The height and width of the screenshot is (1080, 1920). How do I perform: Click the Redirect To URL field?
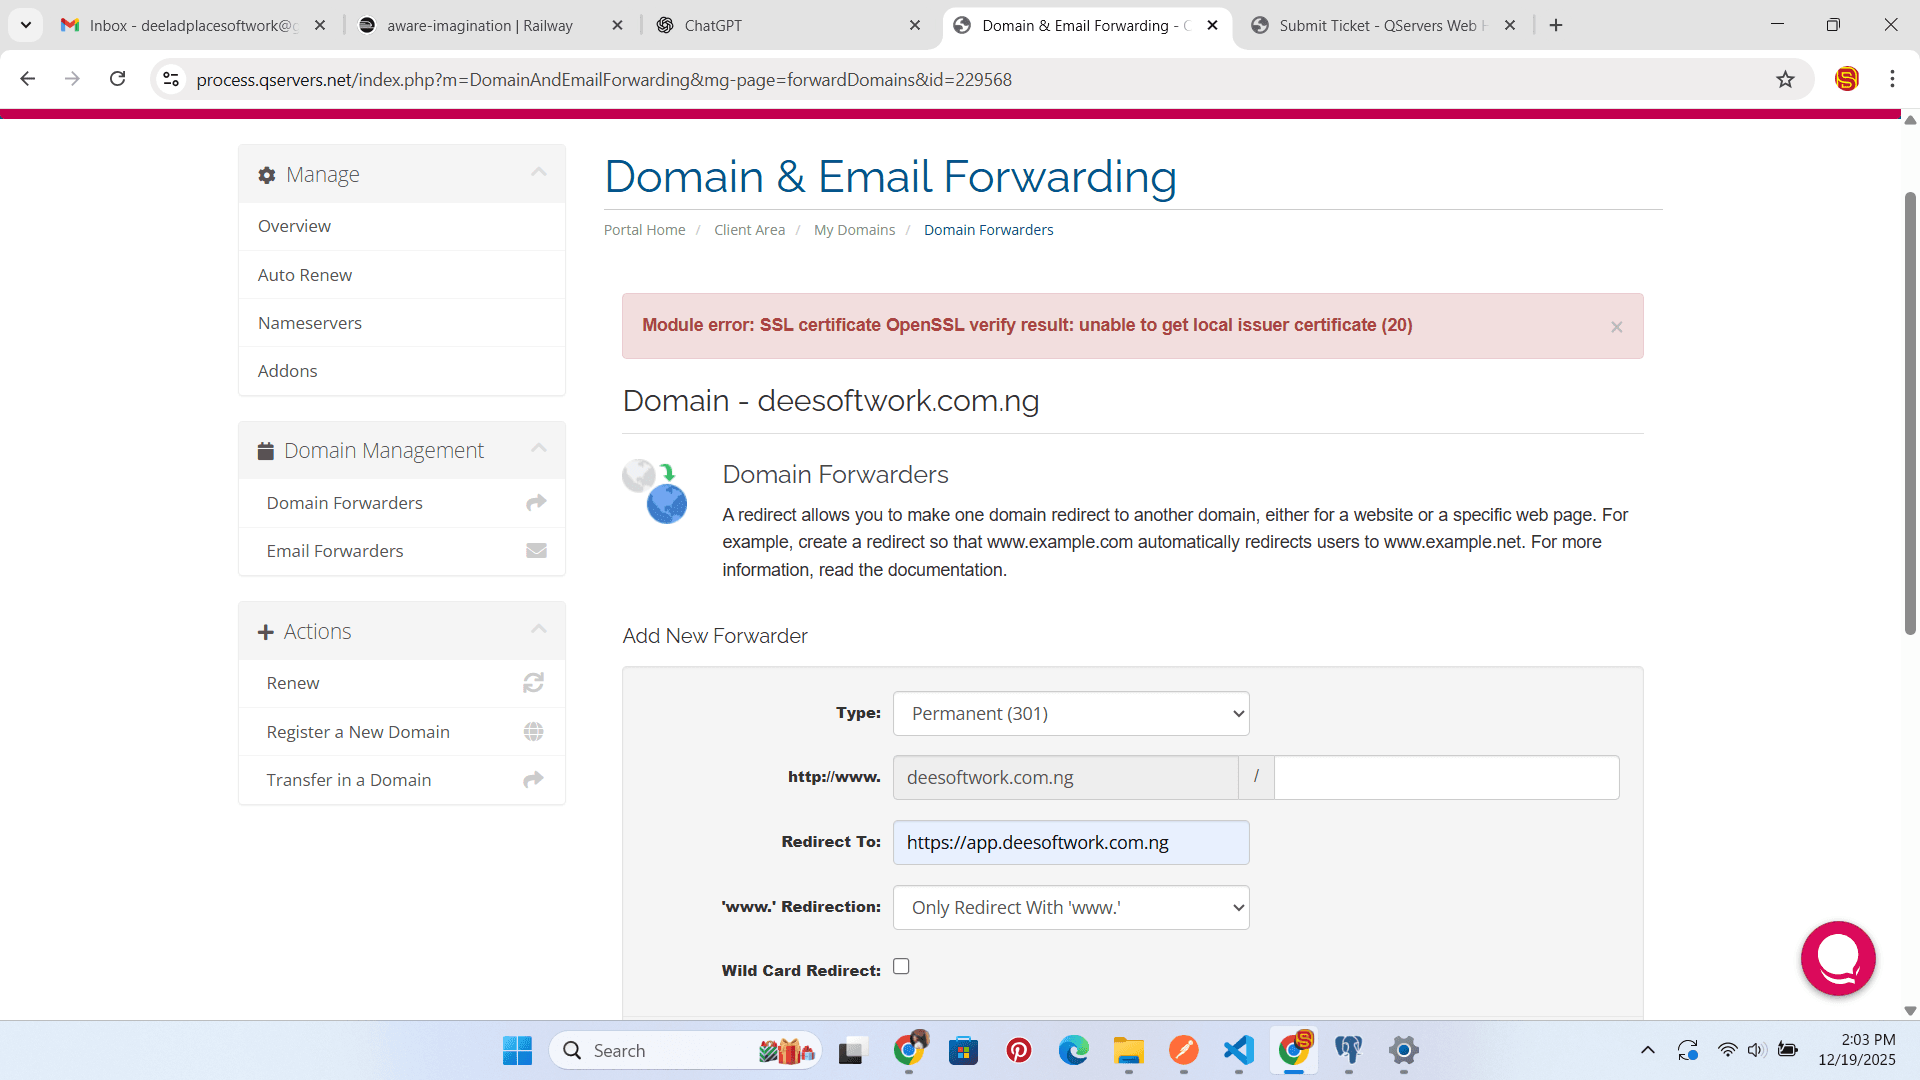click(1070, 843)
